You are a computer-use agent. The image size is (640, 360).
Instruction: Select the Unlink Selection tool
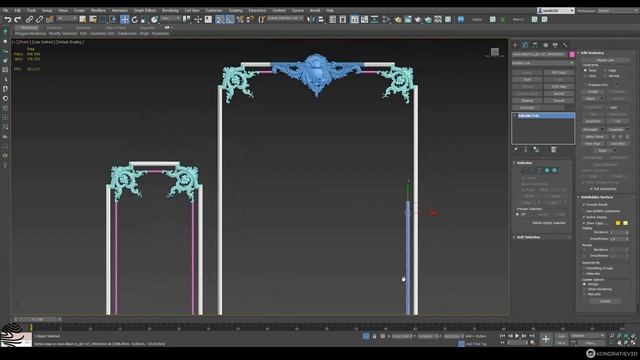(x=39, y=19)
